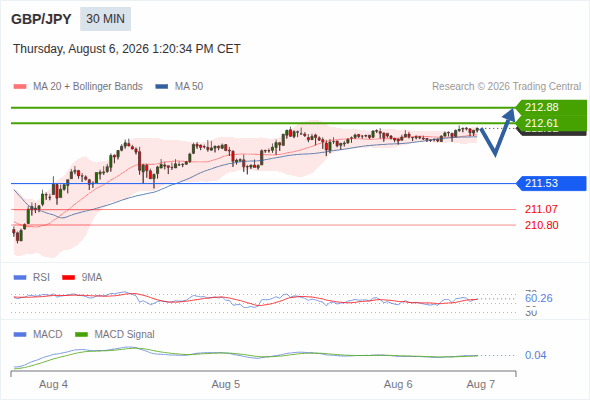
Task: Open the Research Trading Central copyright link
Action: [506, 87]
